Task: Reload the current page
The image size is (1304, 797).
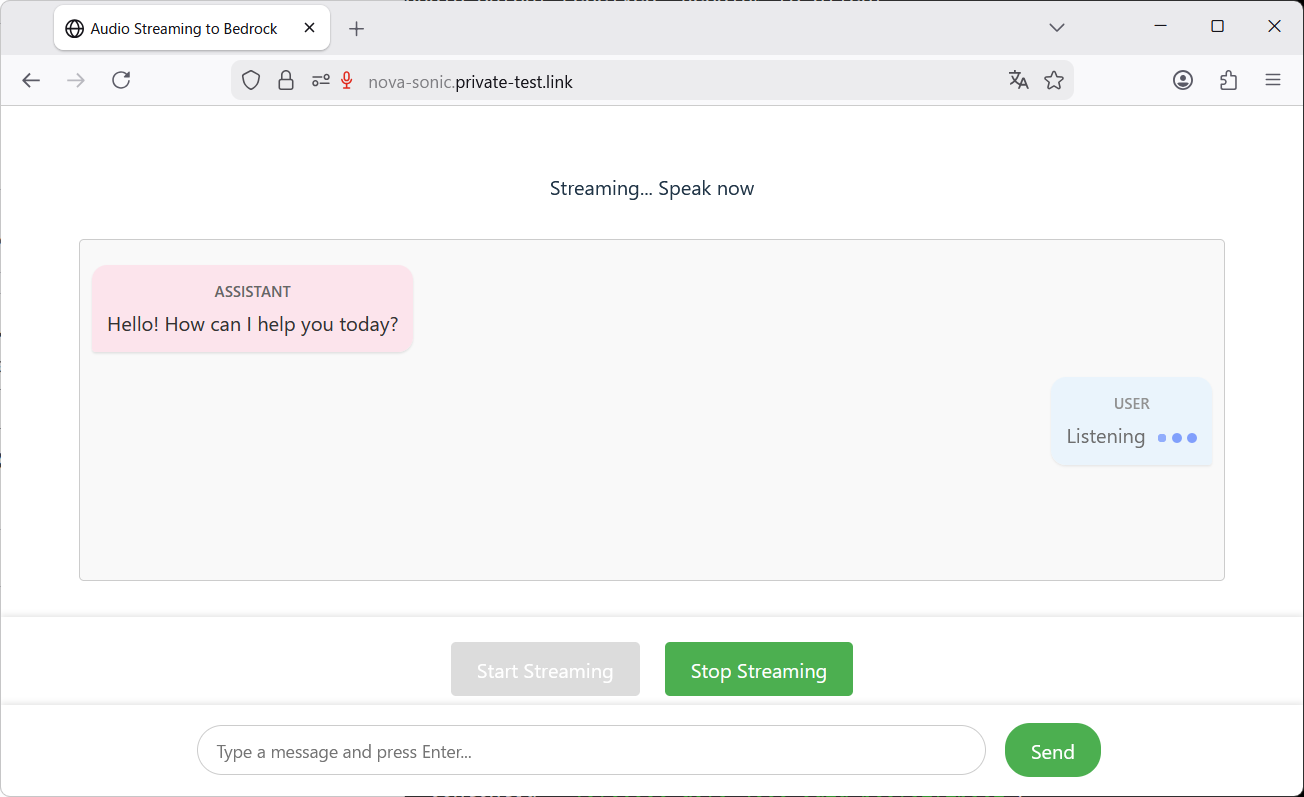Action: 121,81
